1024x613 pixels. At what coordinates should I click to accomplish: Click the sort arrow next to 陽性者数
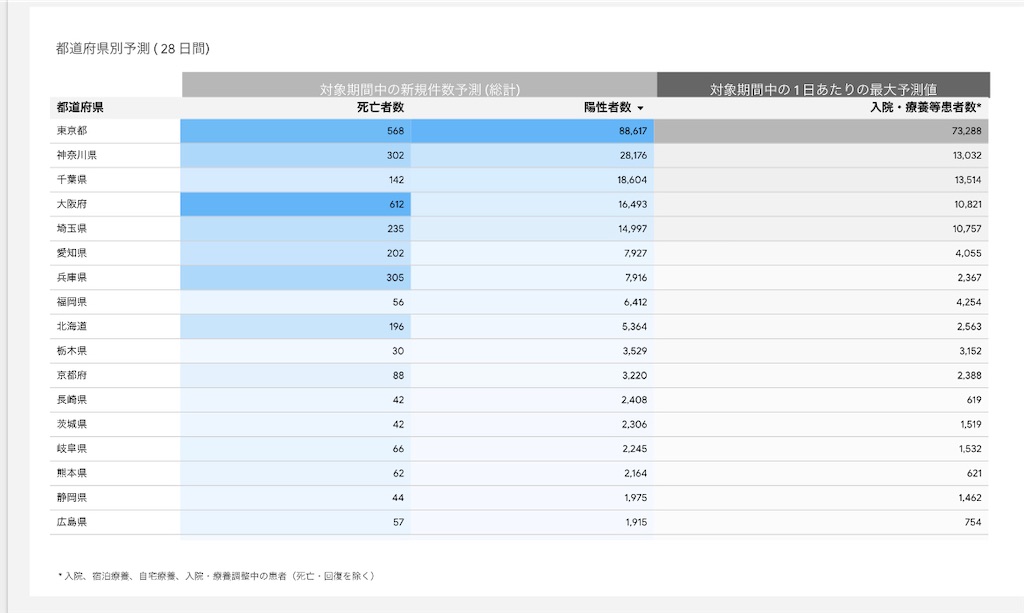click(640, 108)
